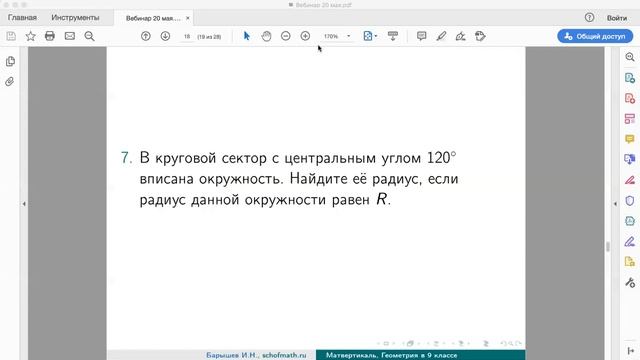The height and width of the screenshot is (360, 640).
Task: Collapse the right tools pane arrow
Action: 615,204
